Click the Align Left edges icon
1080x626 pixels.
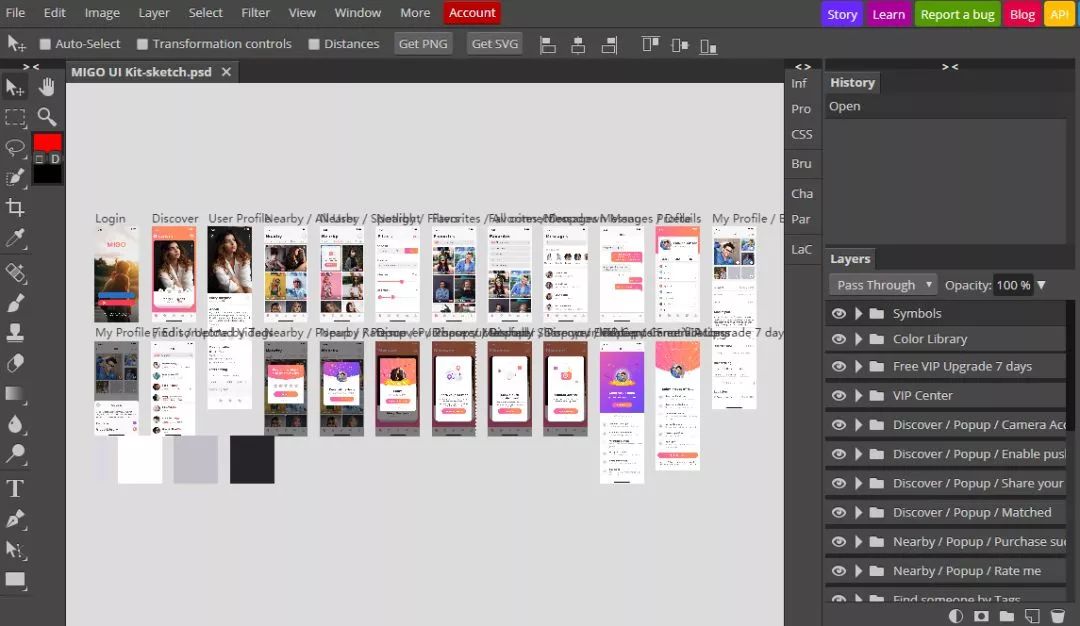pos(548,45)
